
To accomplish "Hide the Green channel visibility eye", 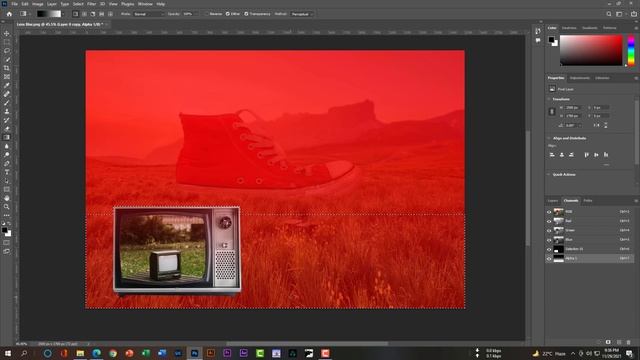I will point(549,231).
